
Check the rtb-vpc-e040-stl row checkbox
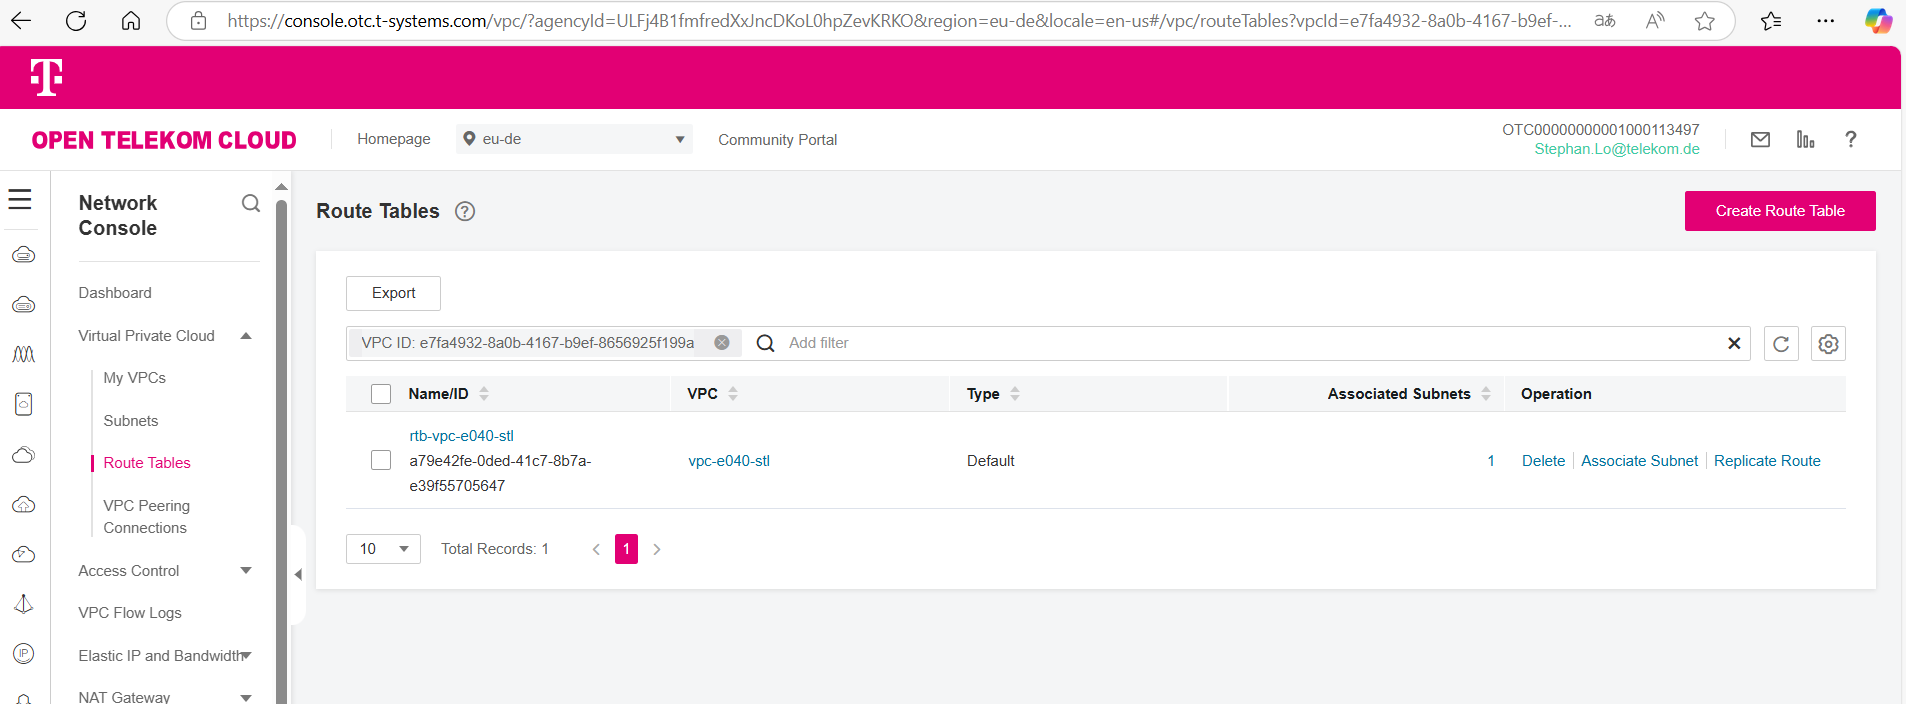point(381,460)
